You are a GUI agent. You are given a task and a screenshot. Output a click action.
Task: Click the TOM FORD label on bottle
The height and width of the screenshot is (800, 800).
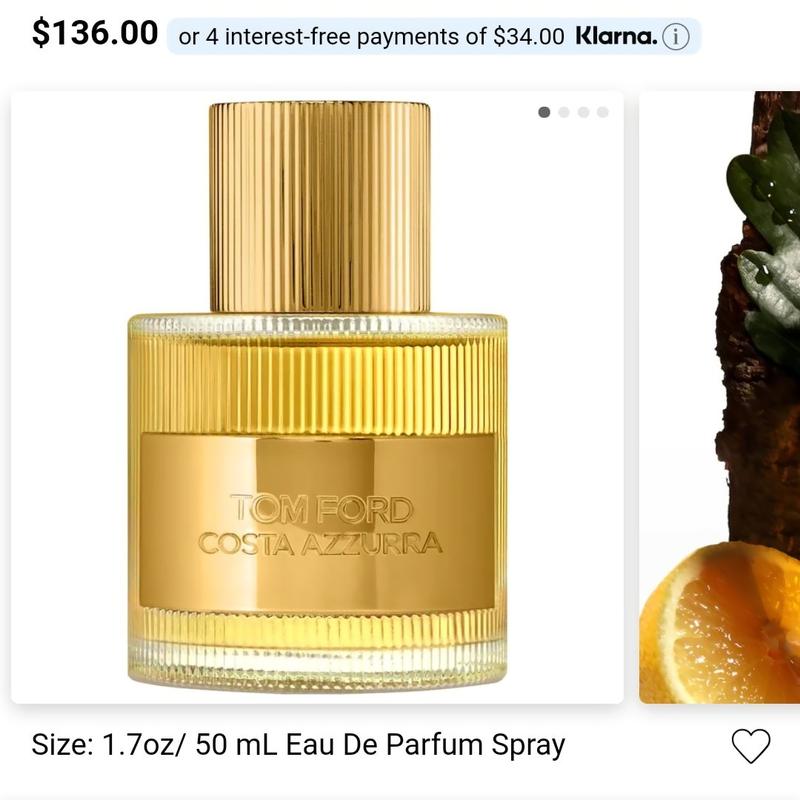pos(321,509)
